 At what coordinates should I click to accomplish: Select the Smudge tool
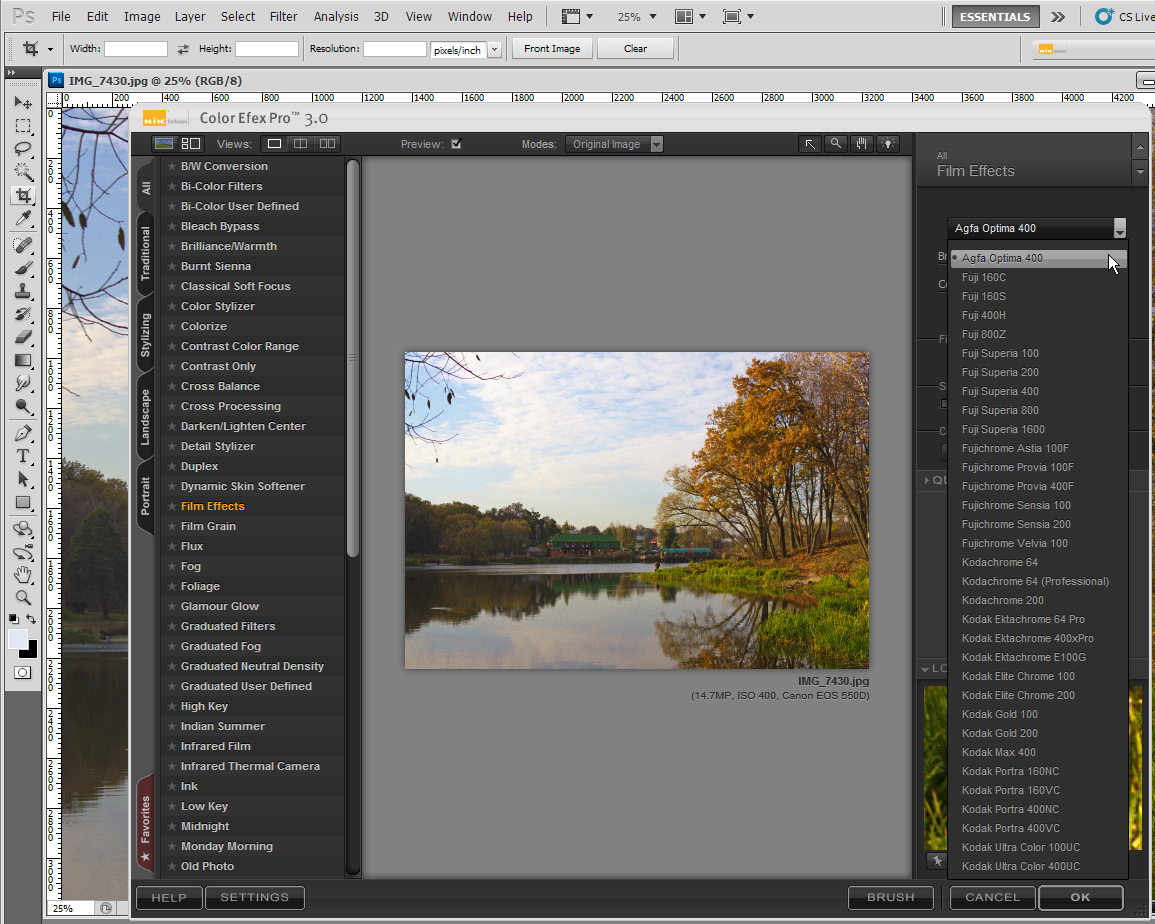pyautogui.click(x=23, y=383)
